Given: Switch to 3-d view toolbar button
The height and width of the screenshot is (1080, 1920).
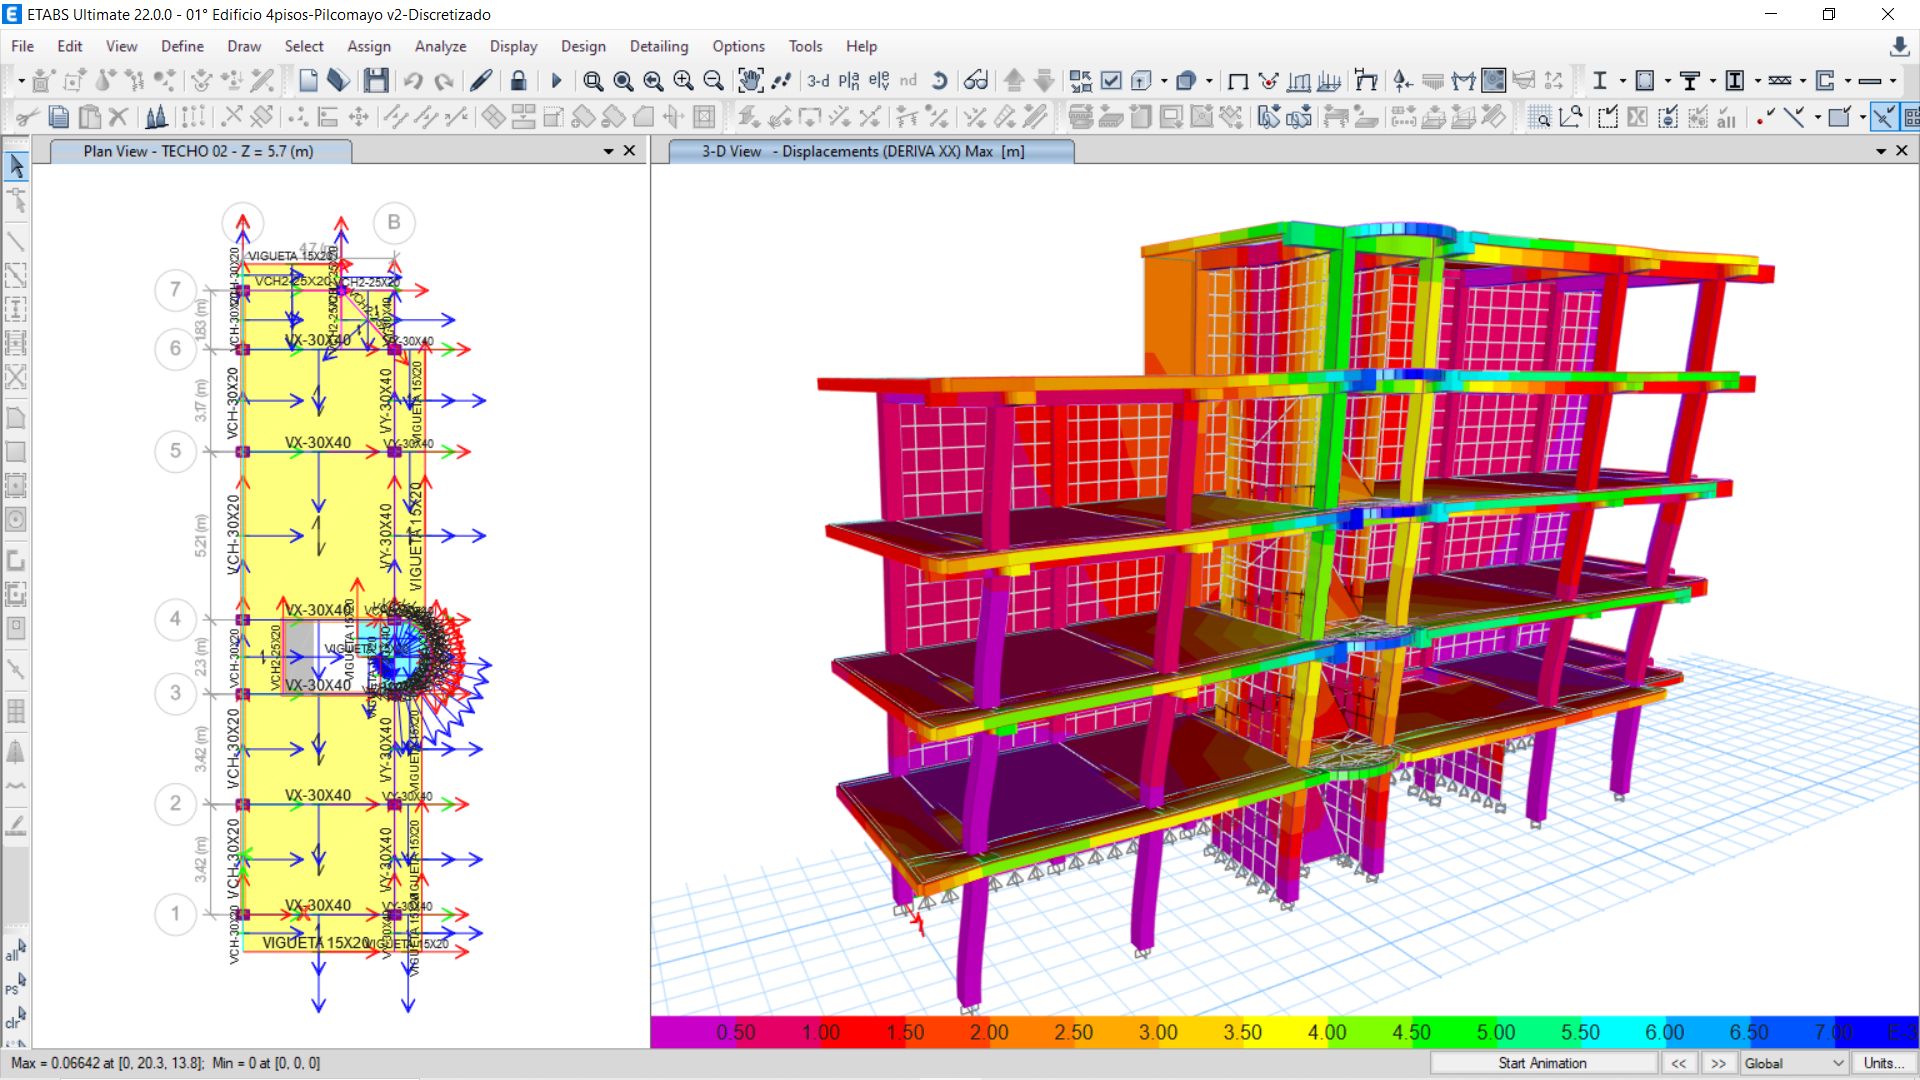Looking at the screenshot, I should coord(818,81).
